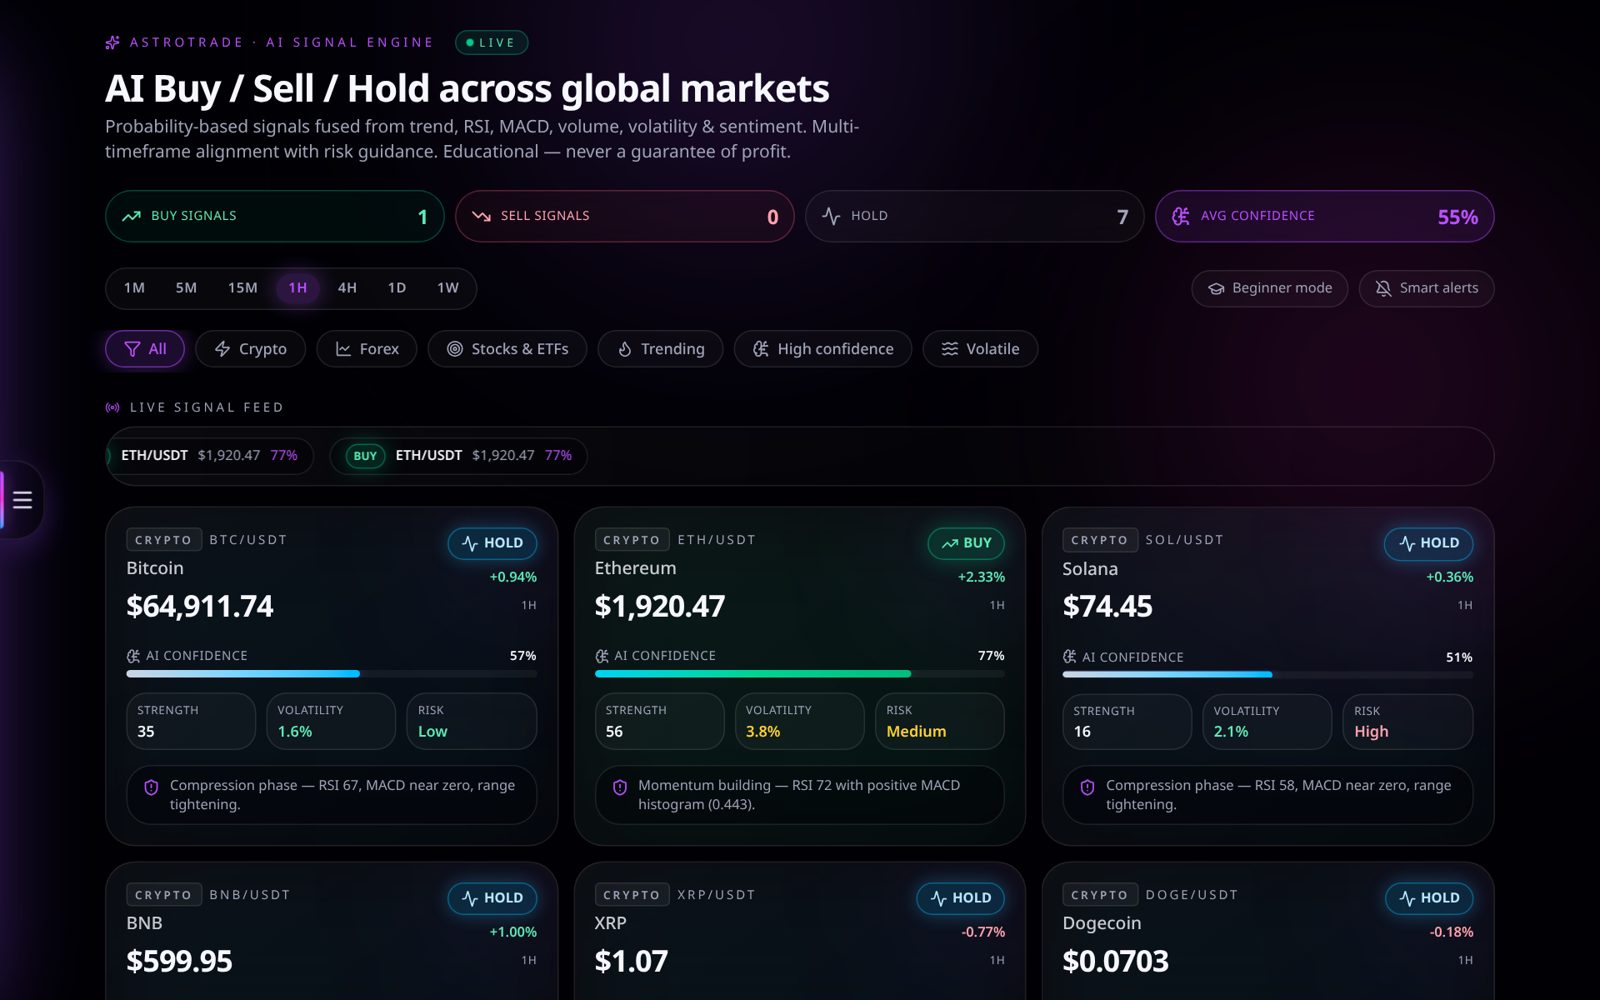Click the Sell Signals trending-down icon
The height and width of the screenshot is (1000, 1600).
tap(481, 216)
